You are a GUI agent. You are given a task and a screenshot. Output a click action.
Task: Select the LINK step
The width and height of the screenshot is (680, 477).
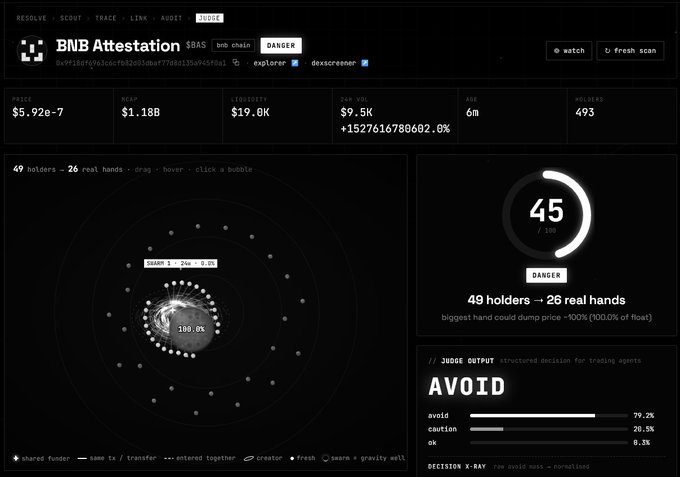pos(139,18)
